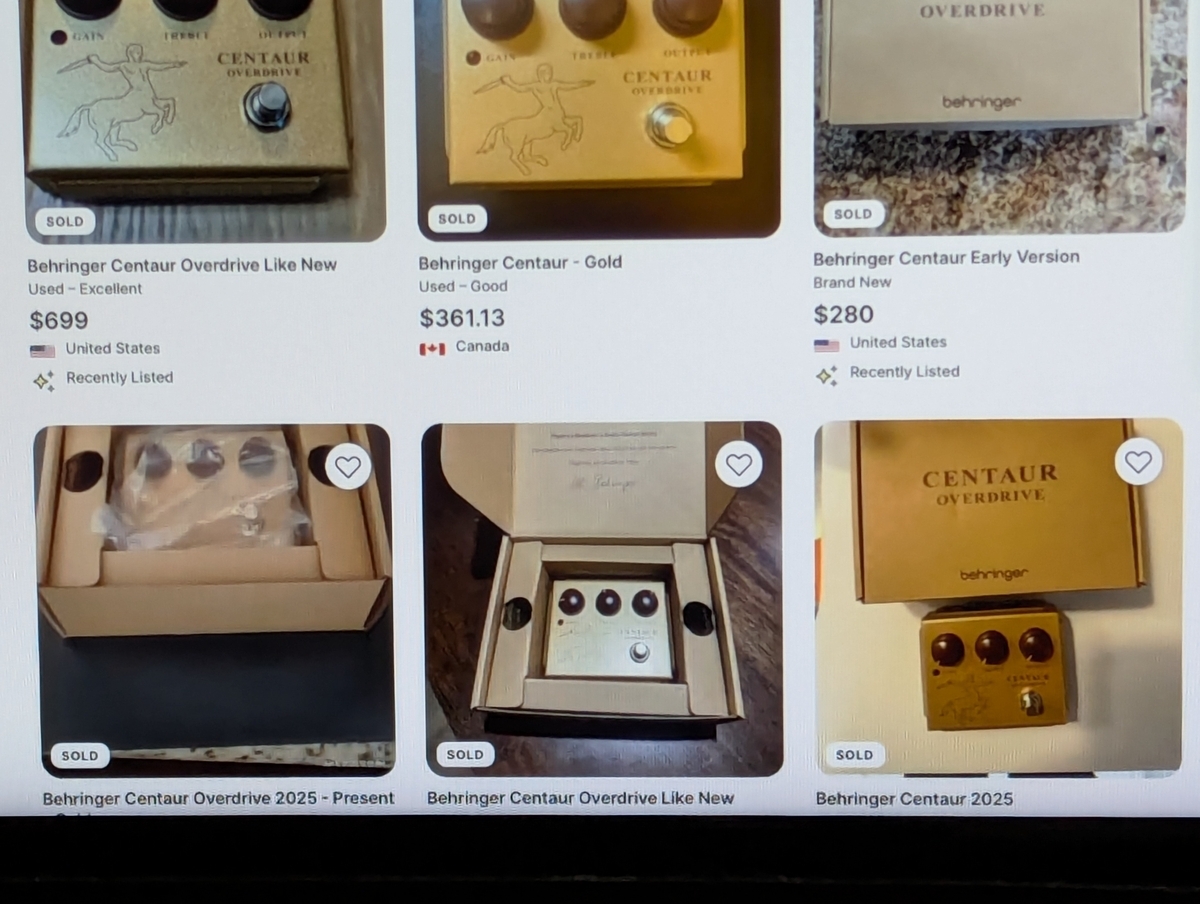Click the US flag under the $699 price
This screenshot has height=904, width=1200.
[42, 351]
